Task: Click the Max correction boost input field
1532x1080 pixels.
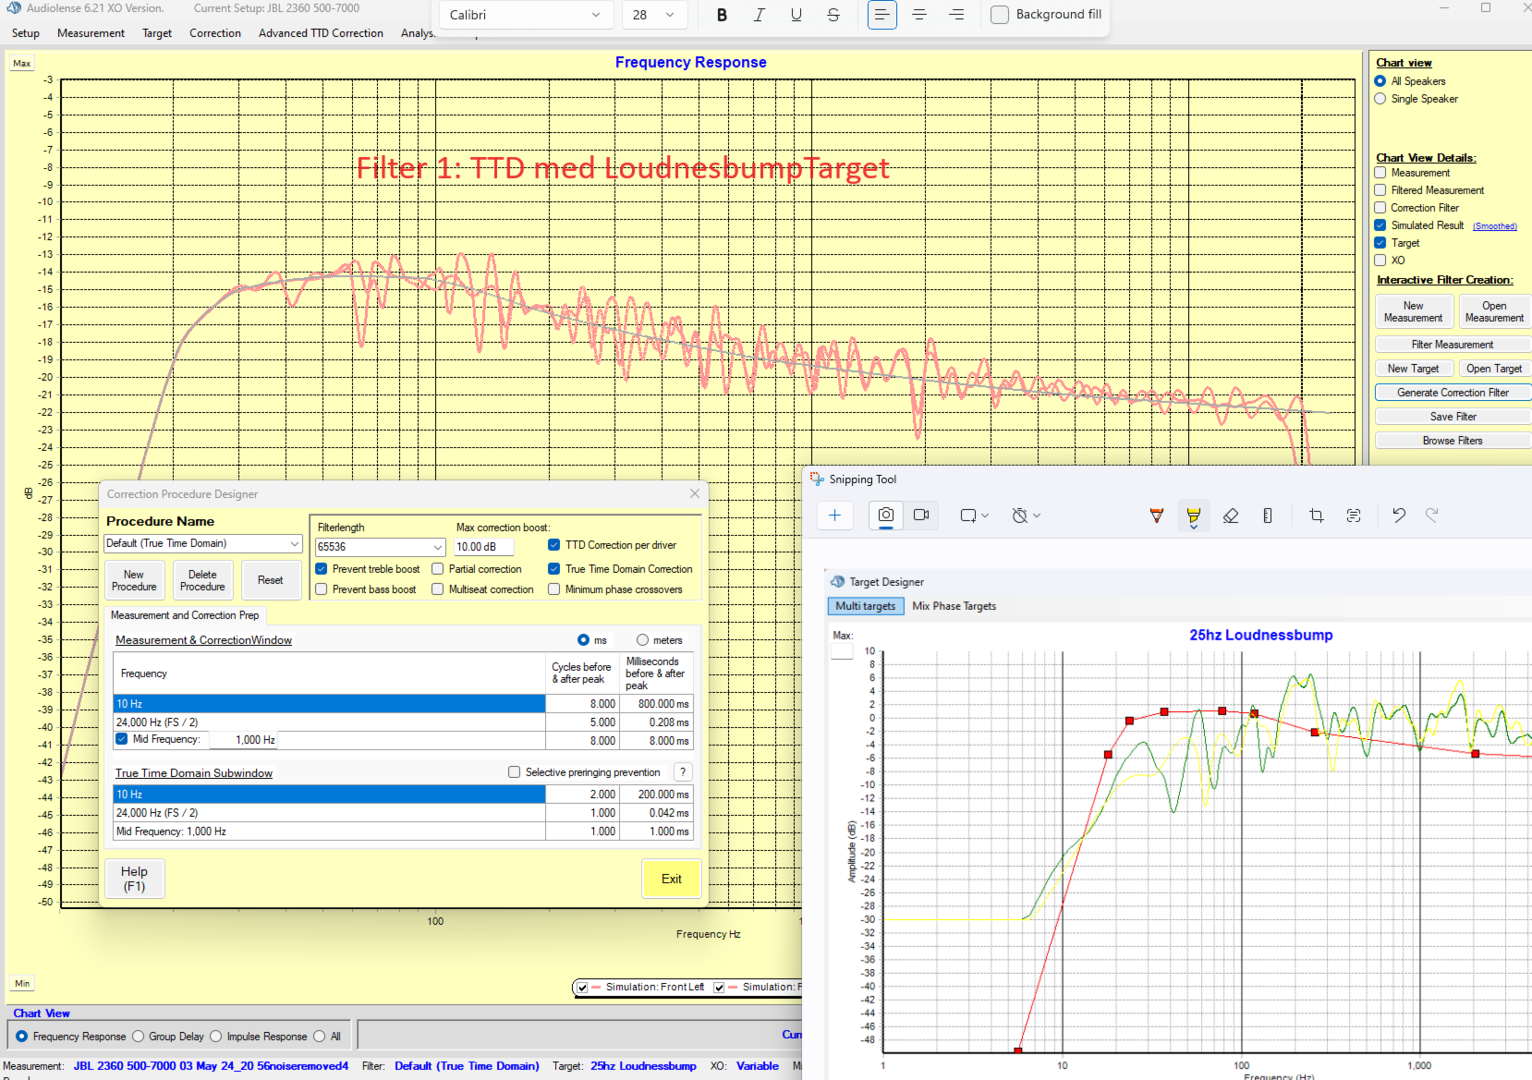Action: click(483, 547)
